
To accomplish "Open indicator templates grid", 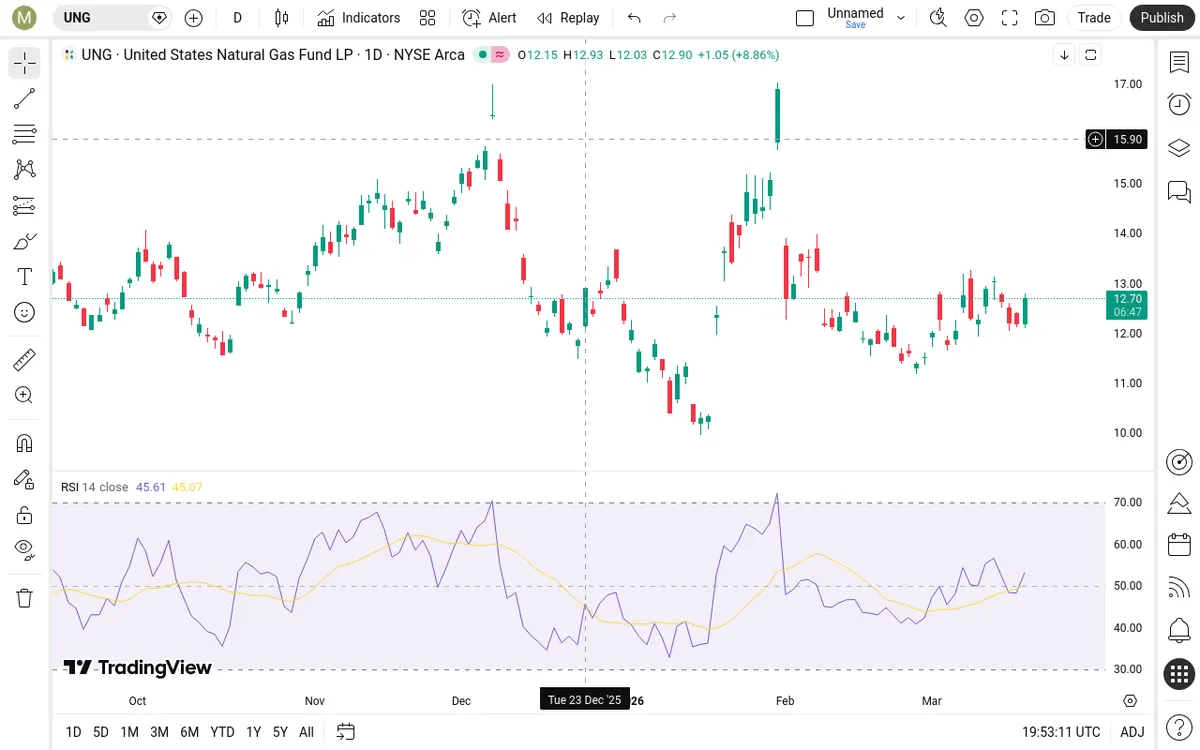I will click(428, 17).
